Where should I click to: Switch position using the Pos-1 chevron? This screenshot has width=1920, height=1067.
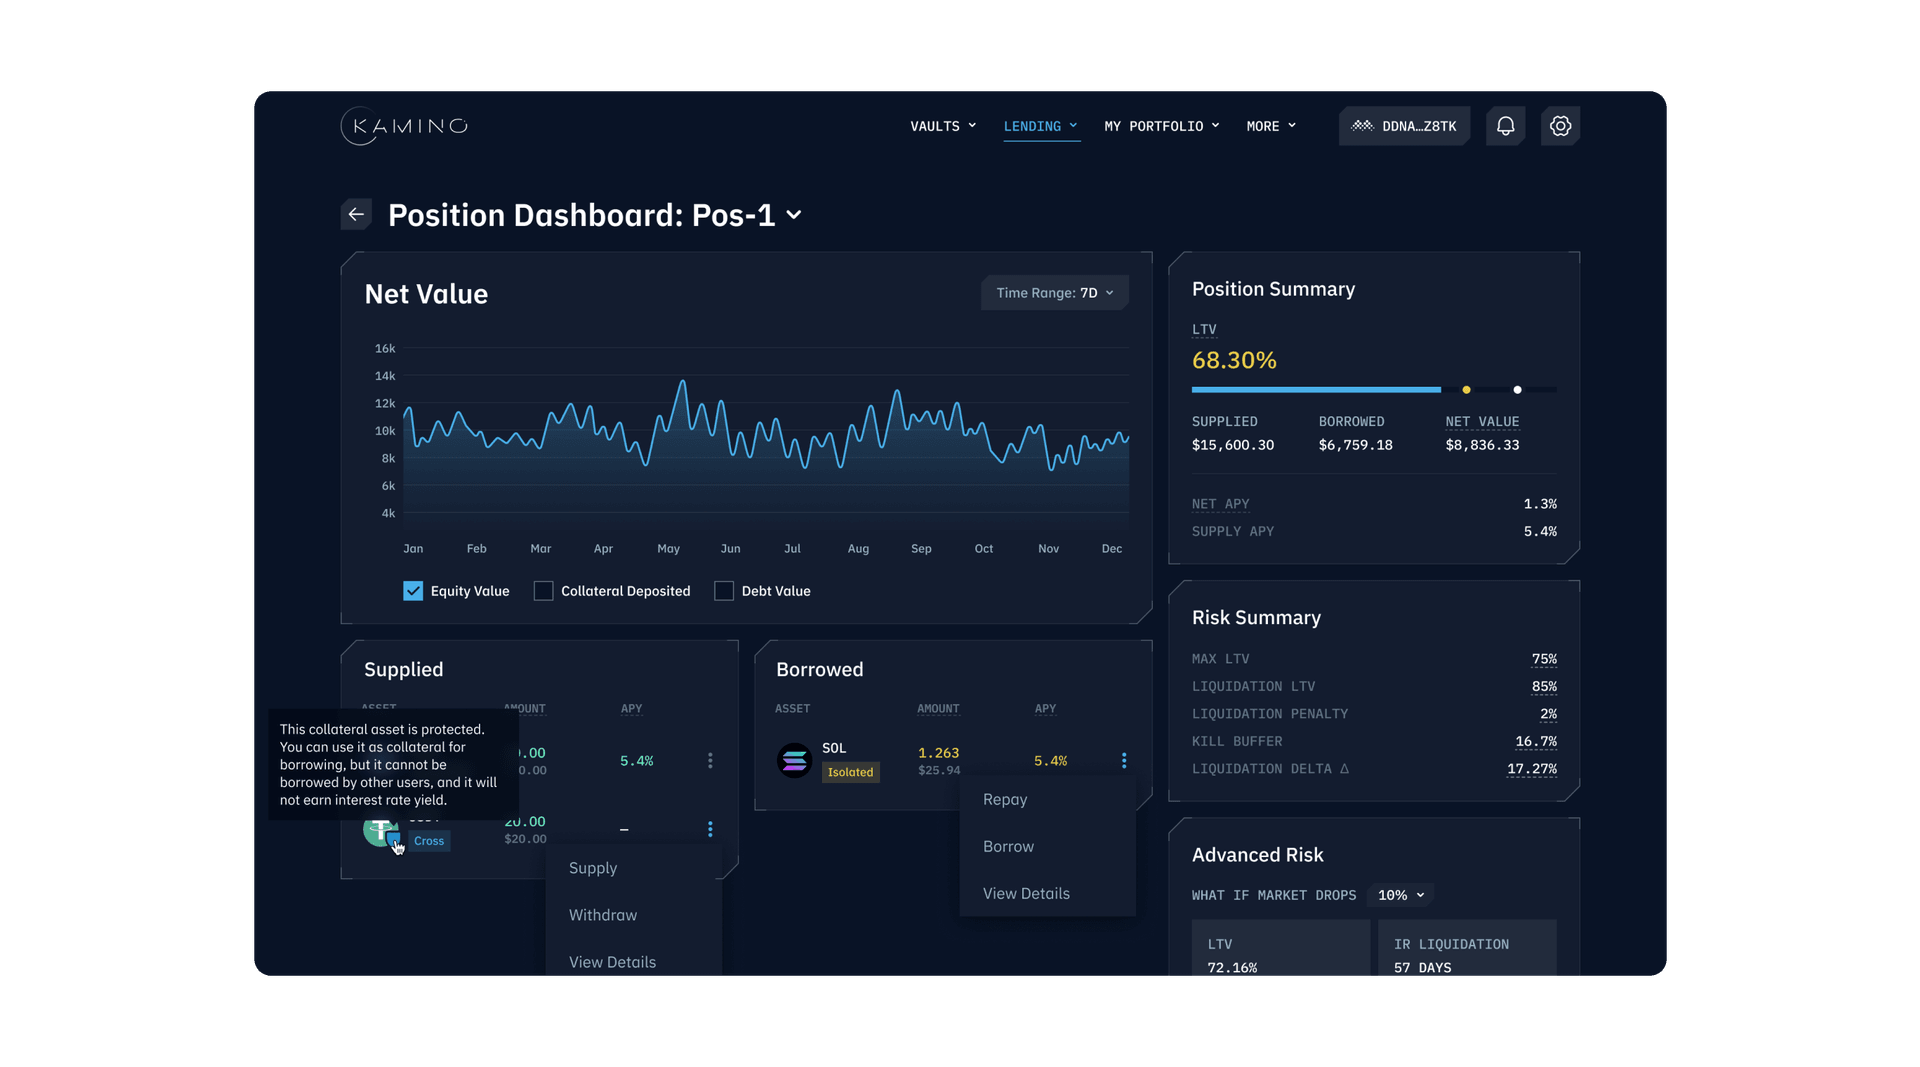pyautogui.click(x=794, y=215)
